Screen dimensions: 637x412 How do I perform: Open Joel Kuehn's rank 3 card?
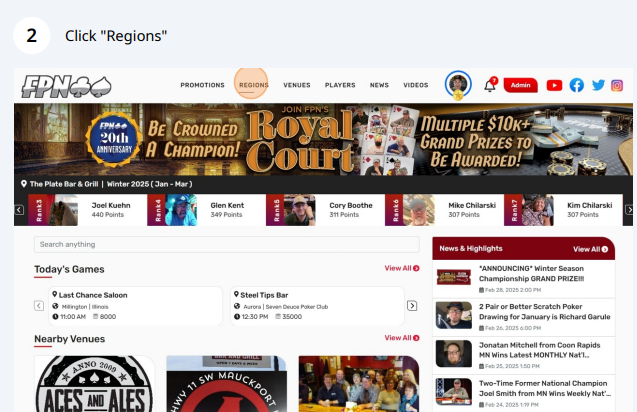pos(87,210)
